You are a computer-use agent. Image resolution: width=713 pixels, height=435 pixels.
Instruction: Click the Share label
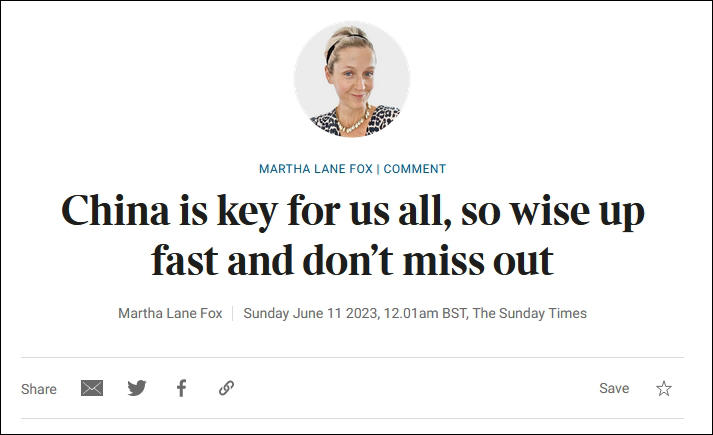(39, 389)
